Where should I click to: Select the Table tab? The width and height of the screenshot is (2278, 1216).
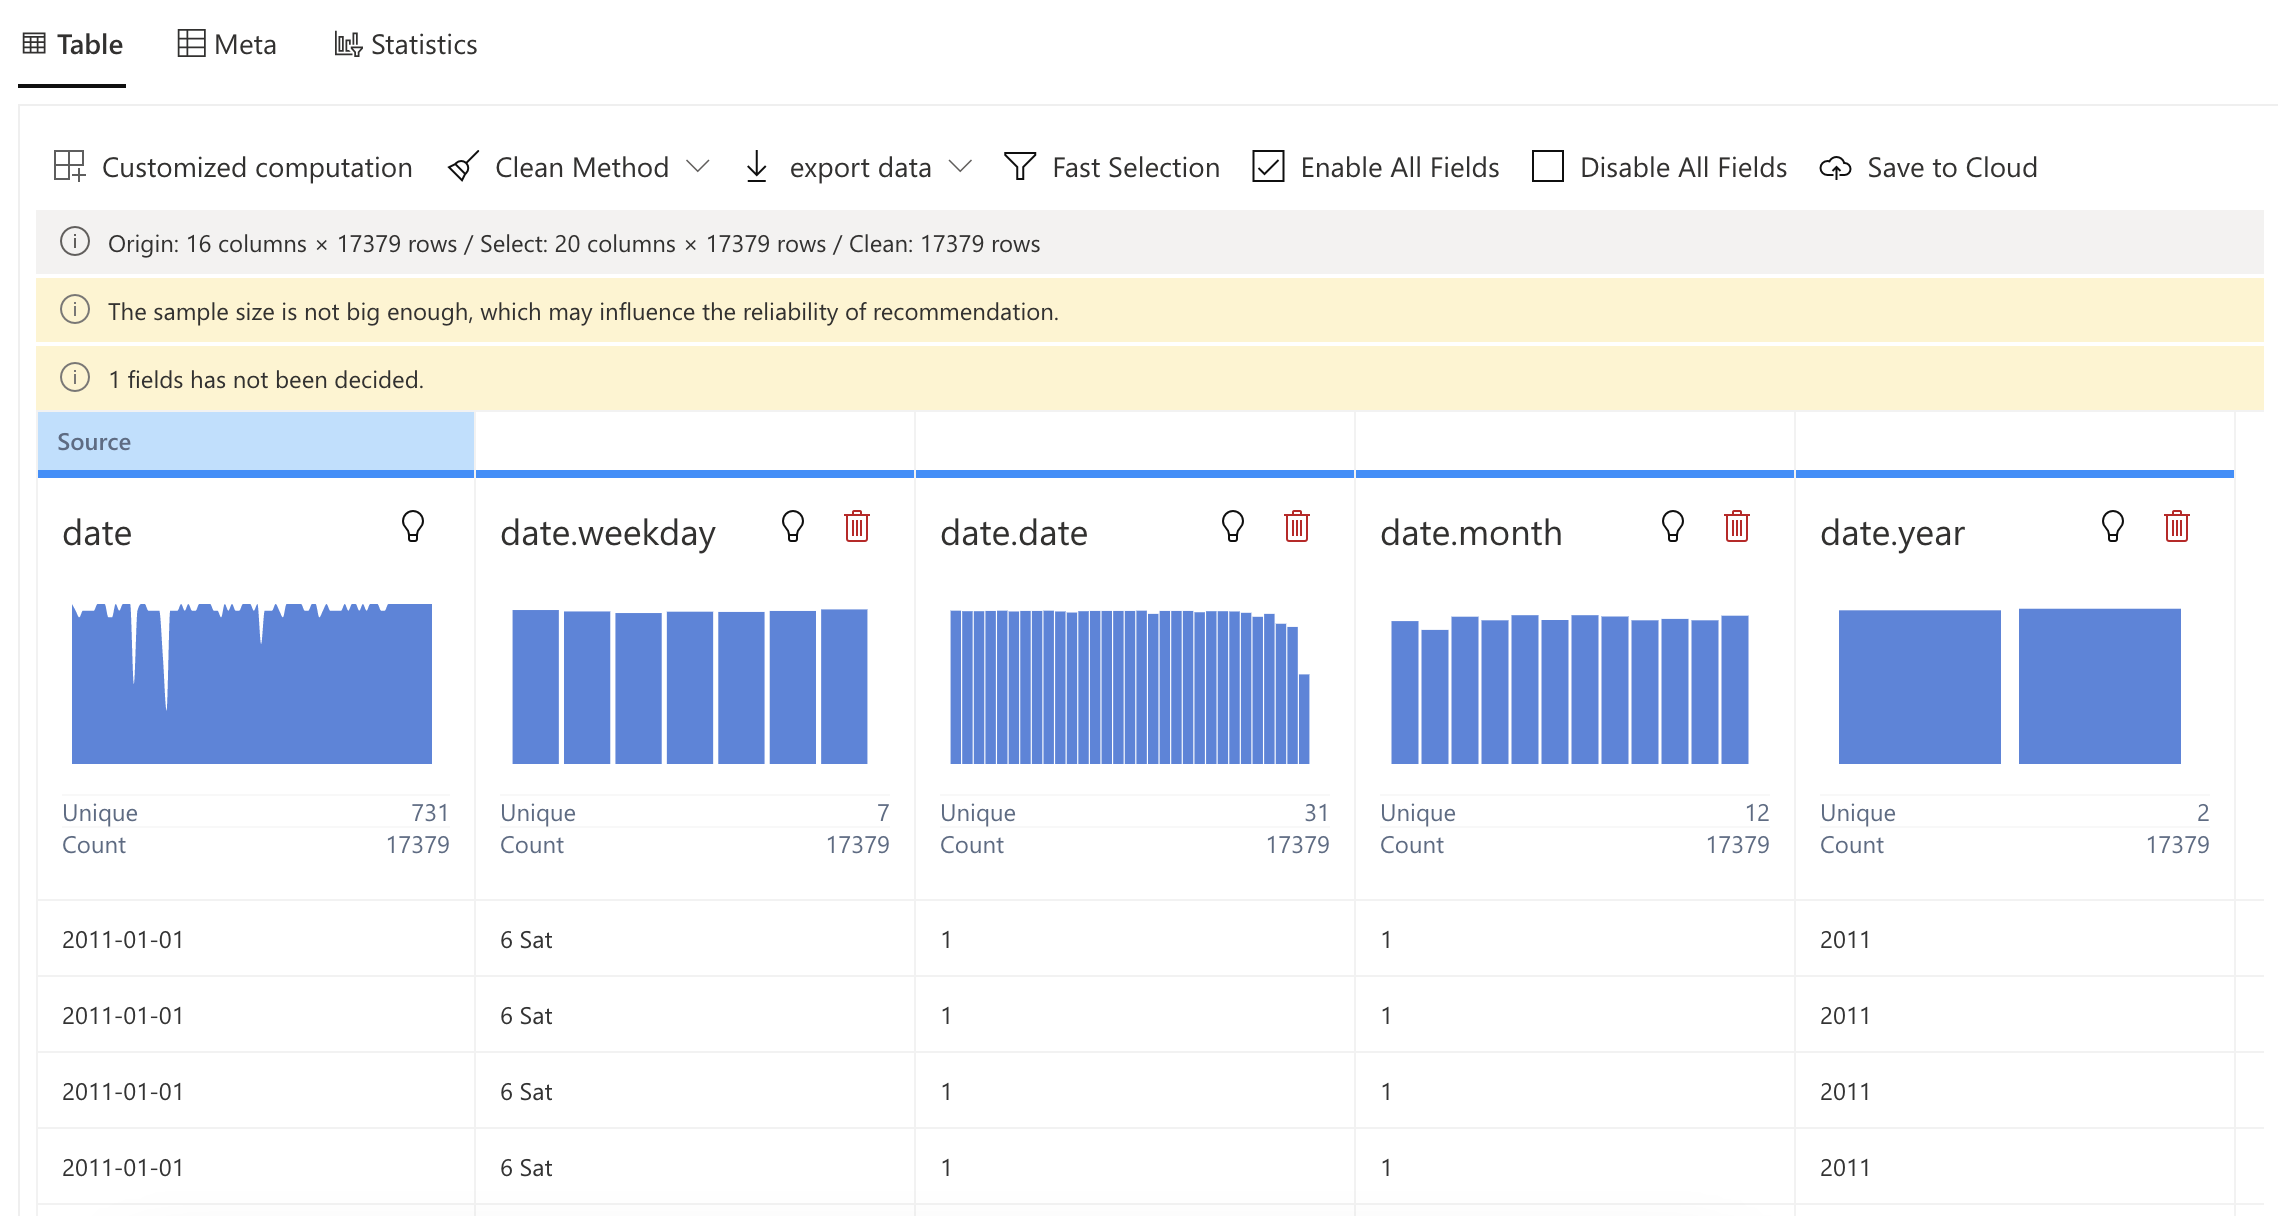pyautogui.click(x=73, y=44)
